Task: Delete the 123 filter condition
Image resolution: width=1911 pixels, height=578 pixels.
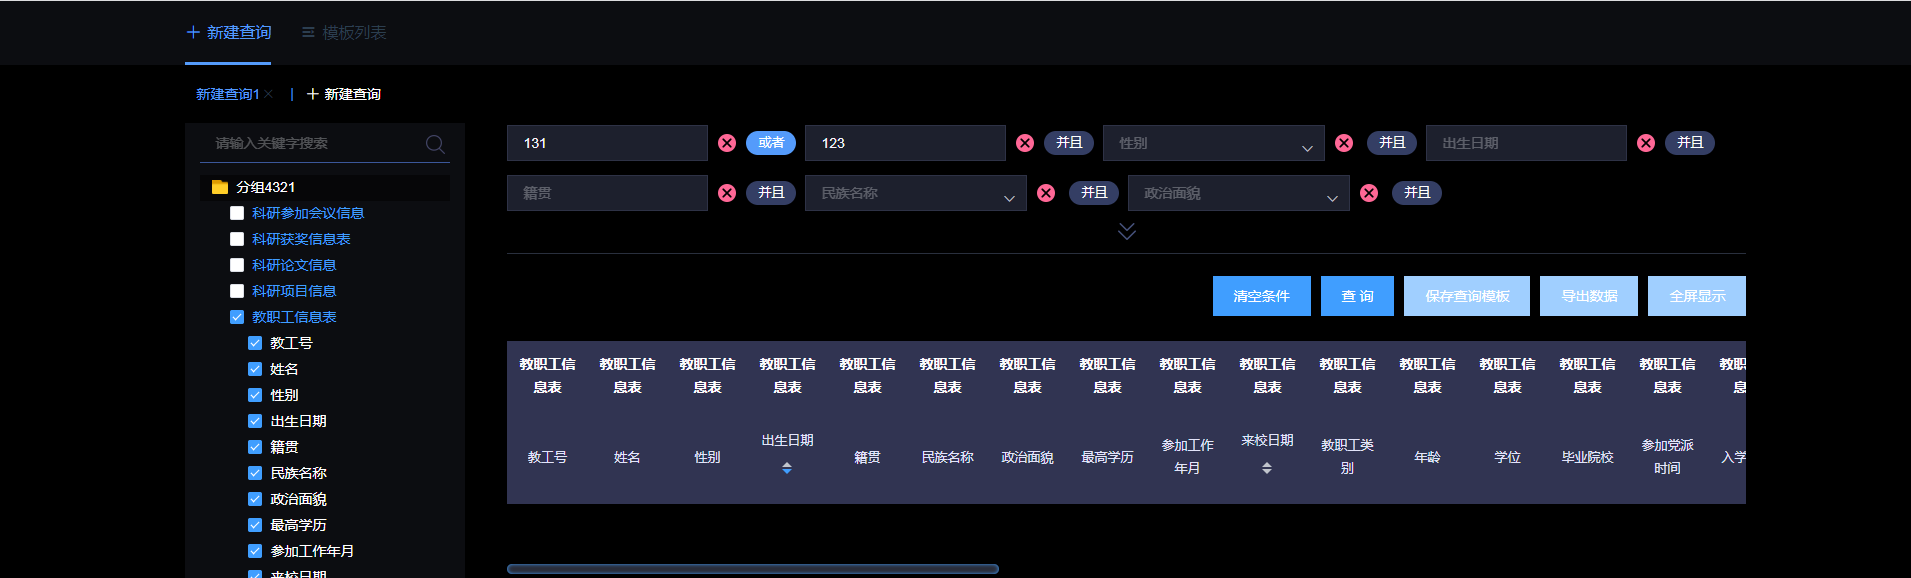Action: click(1025, 143)
